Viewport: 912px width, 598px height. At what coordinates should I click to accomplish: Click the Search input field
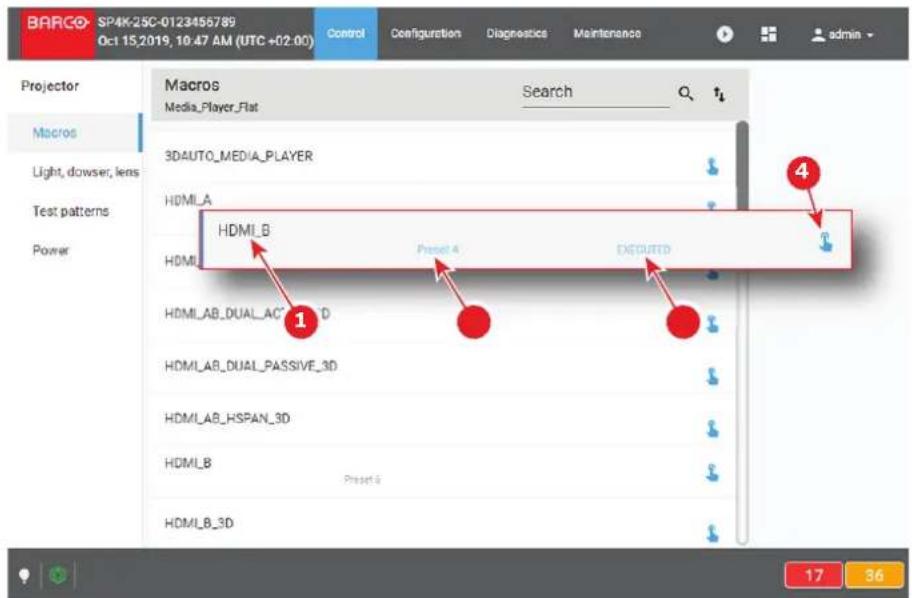[x=596, y=92]
